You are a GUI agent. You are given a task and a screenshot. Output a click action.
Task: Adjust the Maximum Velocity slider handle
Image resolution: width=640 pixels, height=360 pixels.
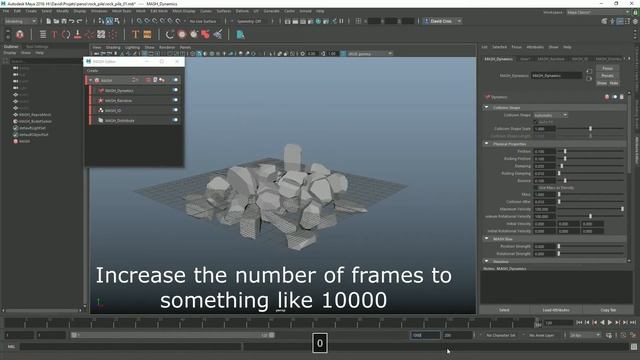(x=622, y=209)
